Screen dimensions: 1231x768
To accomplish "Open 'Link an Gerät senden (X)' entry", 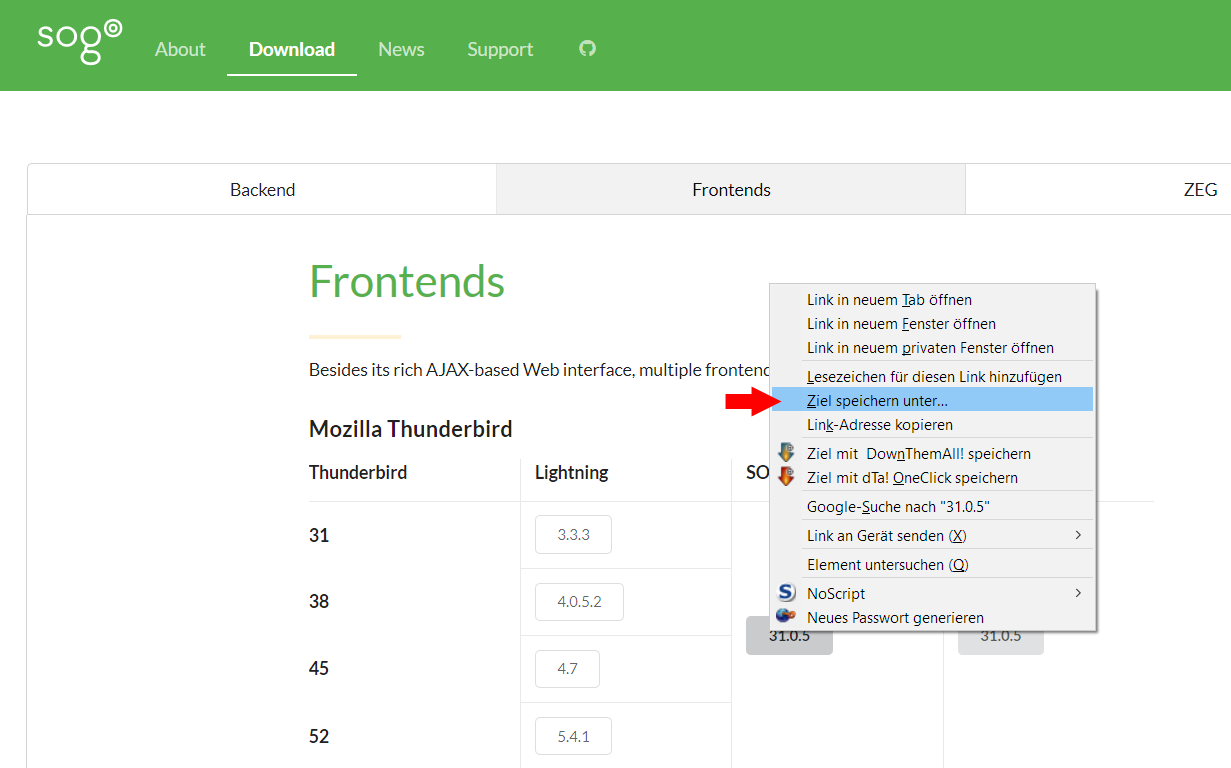I will point(932,535).
